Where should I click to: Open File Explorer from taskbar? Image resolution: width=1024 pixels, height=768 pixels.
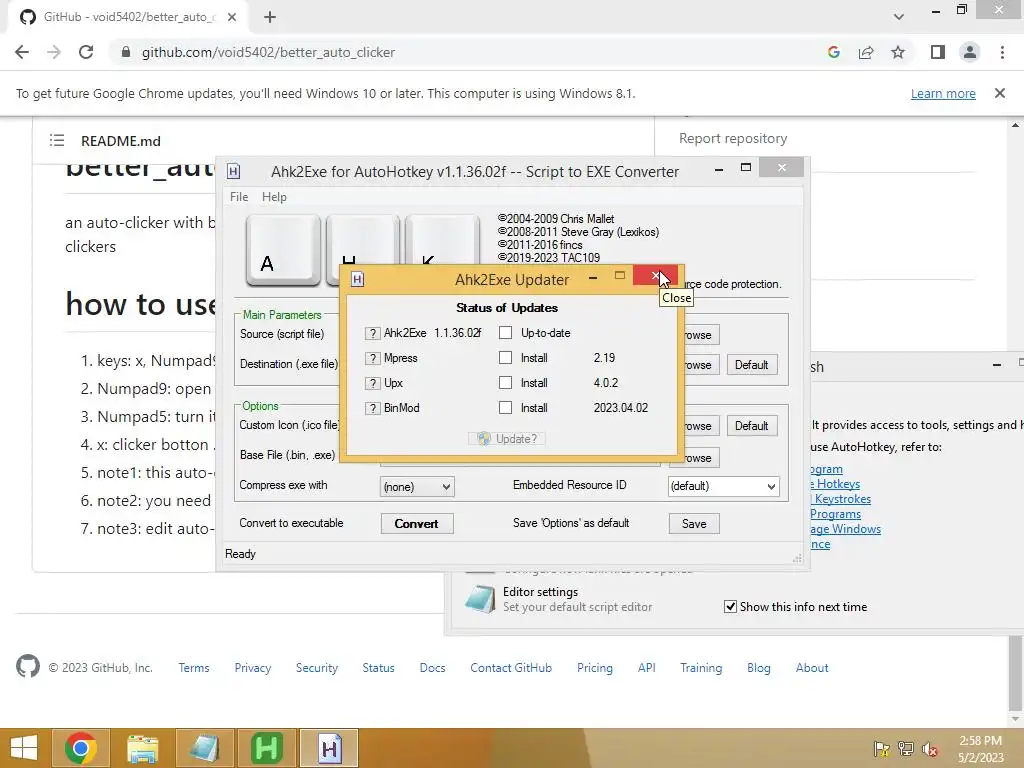click(142, 748)
